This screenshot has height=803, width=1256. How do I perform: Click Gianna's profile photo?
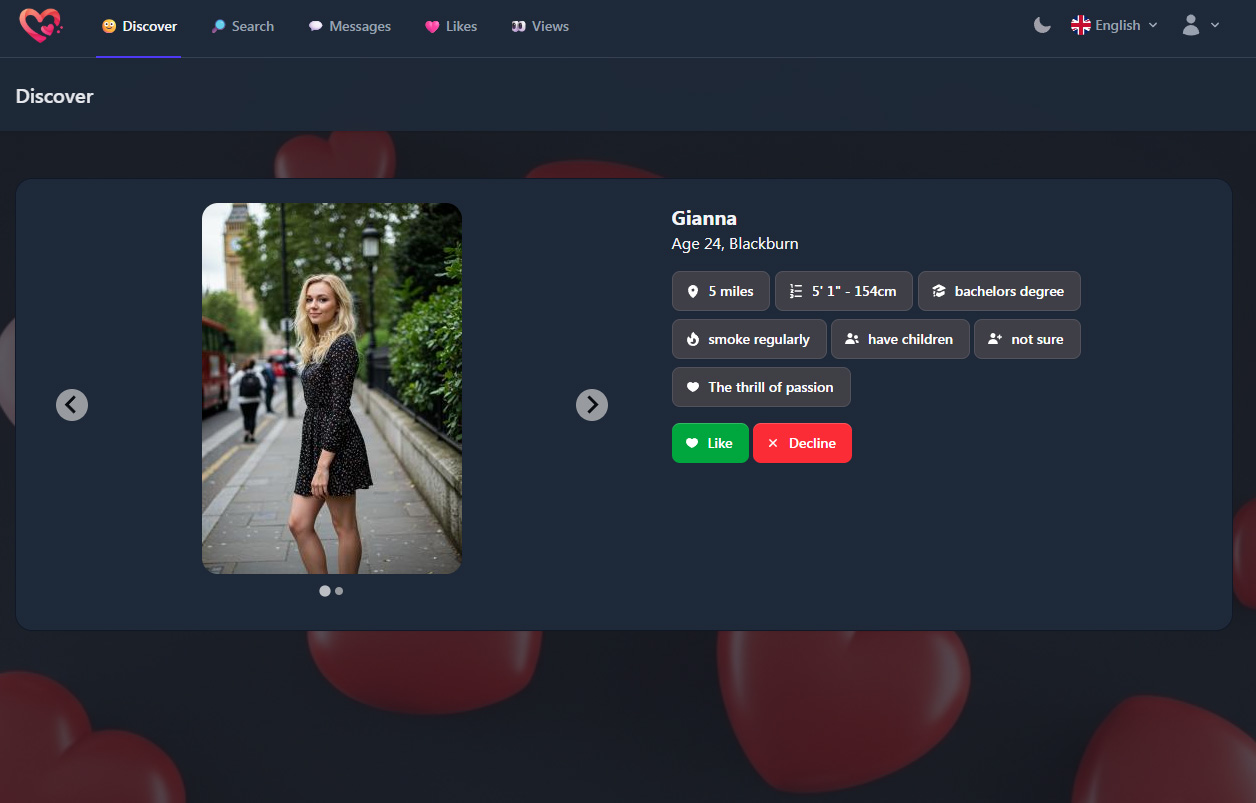coord(332,388)
